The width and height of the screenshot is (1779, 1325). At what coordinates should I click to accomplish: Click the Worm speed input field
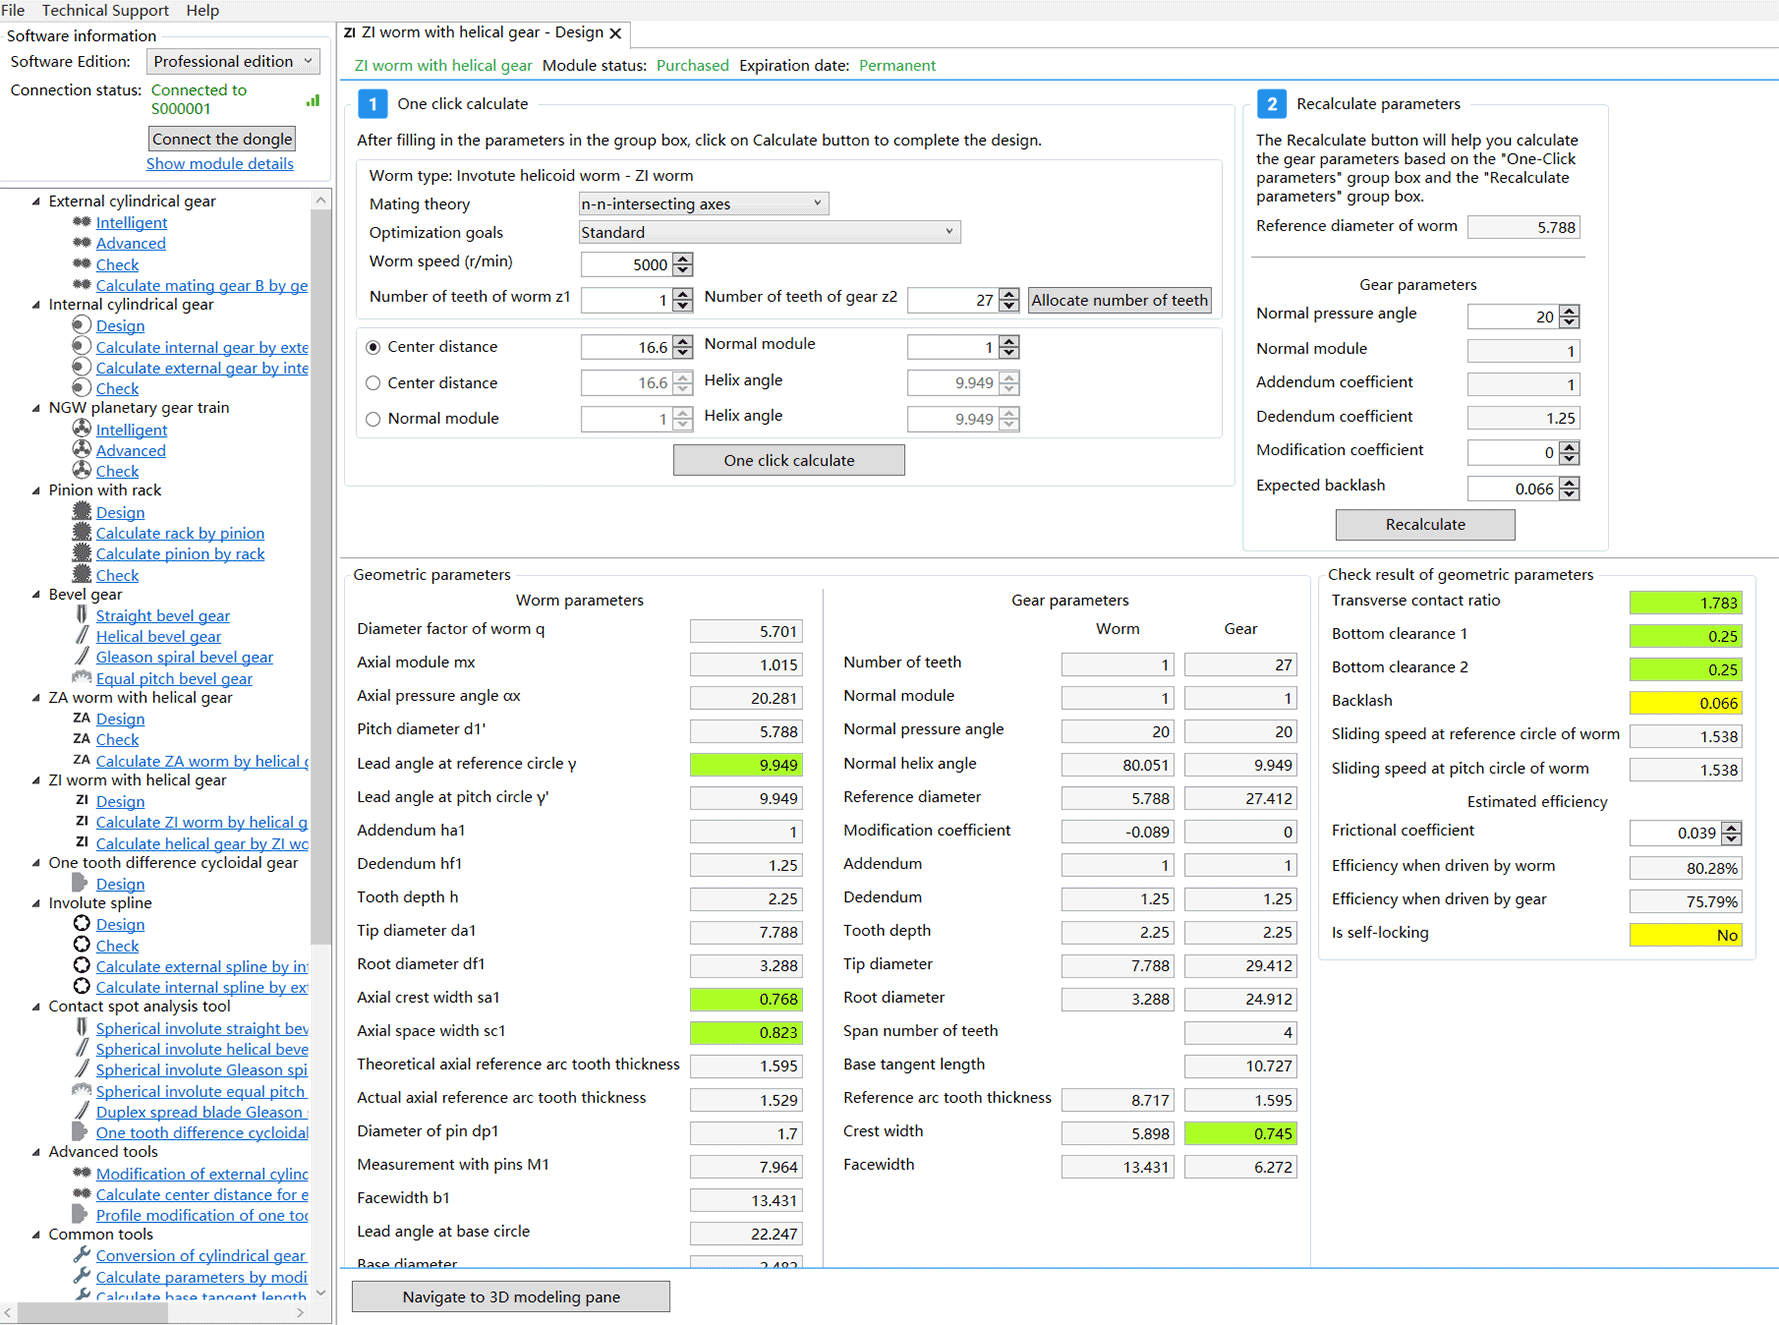tap(626, 265)
